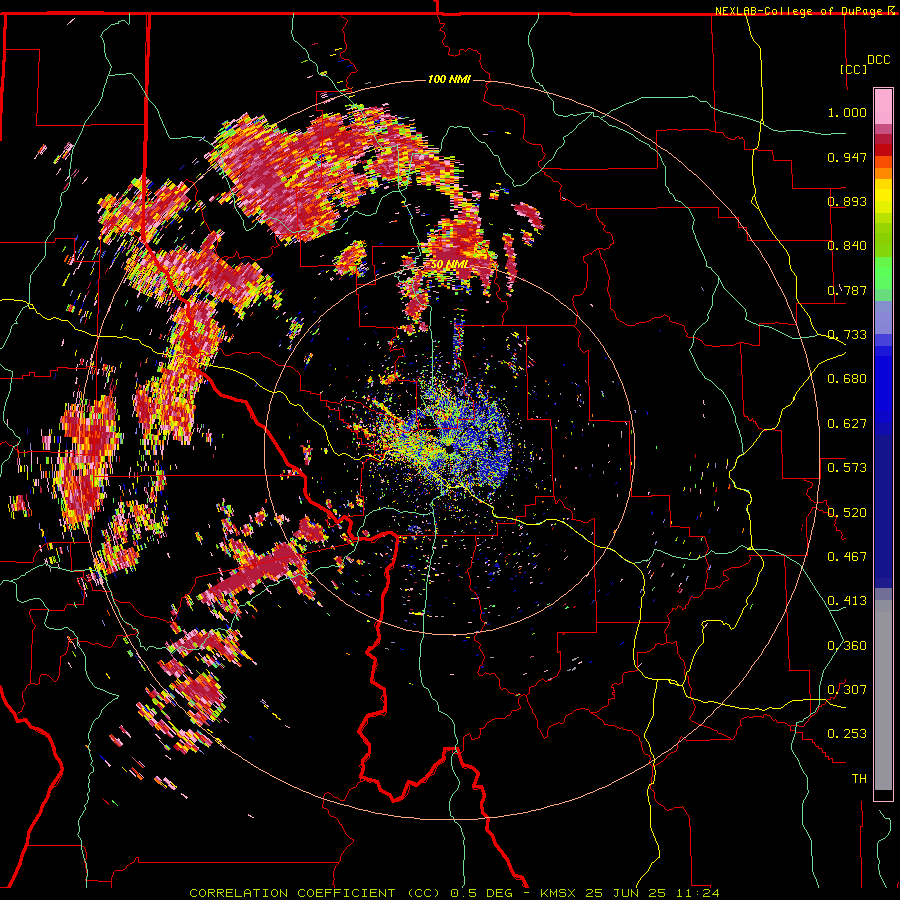Select the 0.520 value on the legend
The image size is (900, 900).
tap(847, 513)
